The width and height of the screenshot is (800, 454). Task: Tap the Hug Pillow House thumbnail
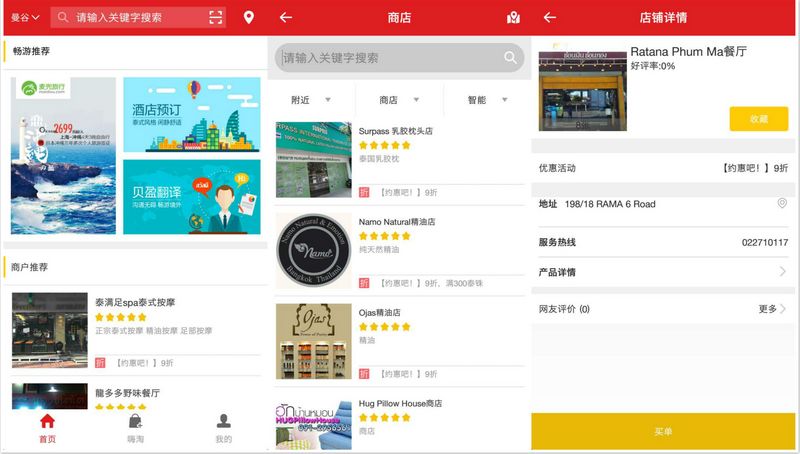point(314,424)
